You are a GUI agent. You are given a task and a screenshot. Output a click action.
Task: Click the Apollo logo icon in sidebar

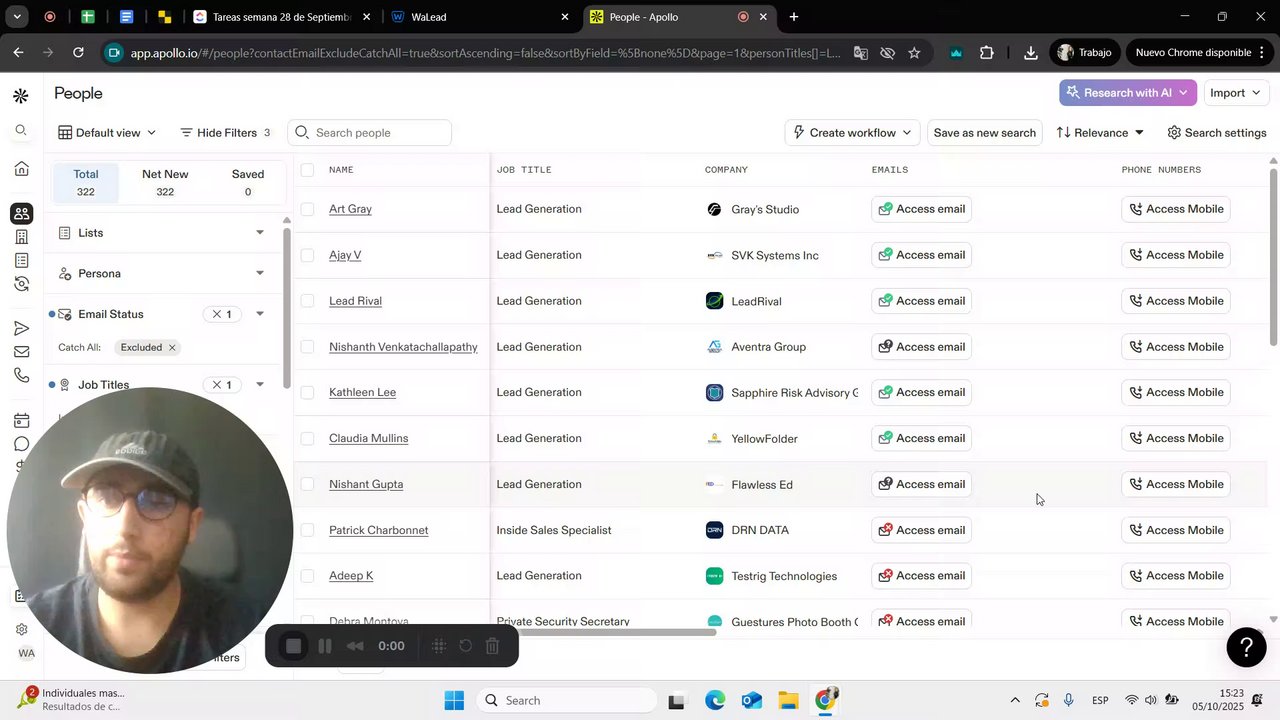20,96
